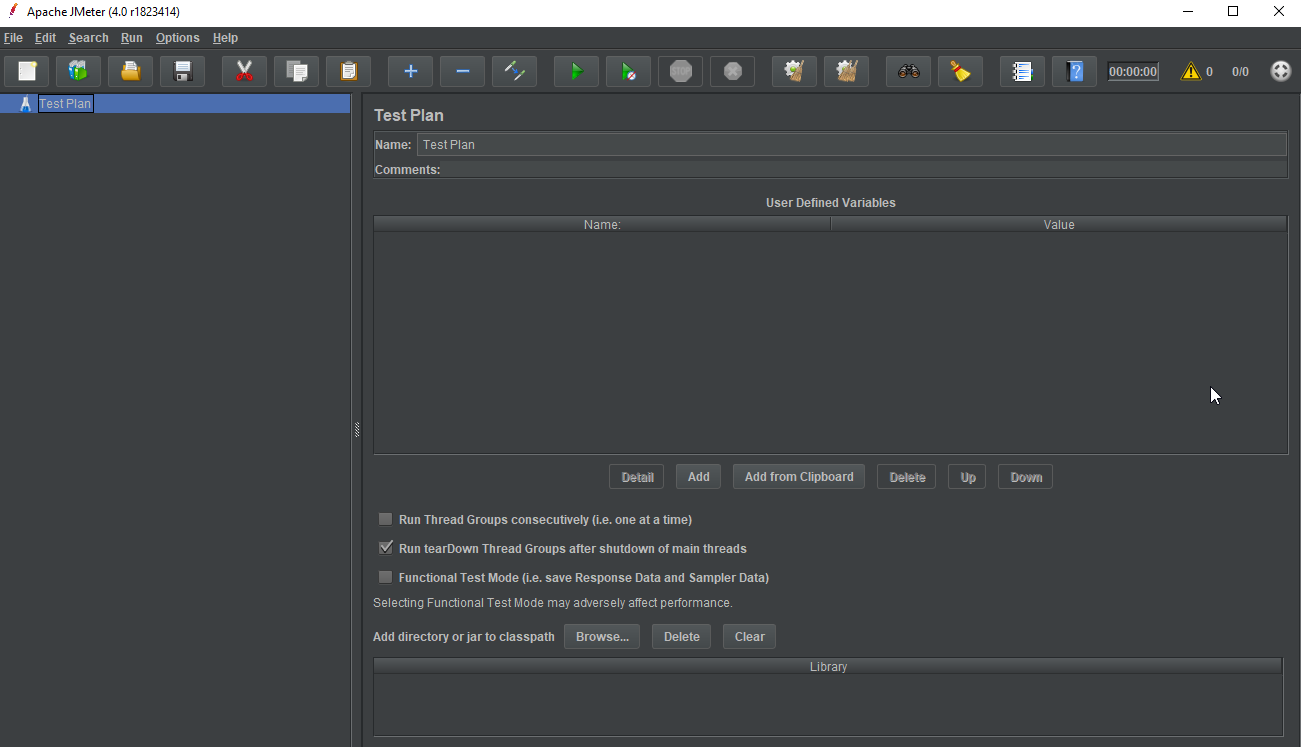
Task: Click Delete button beside Add from Clipboard
Action: [907, 477]
